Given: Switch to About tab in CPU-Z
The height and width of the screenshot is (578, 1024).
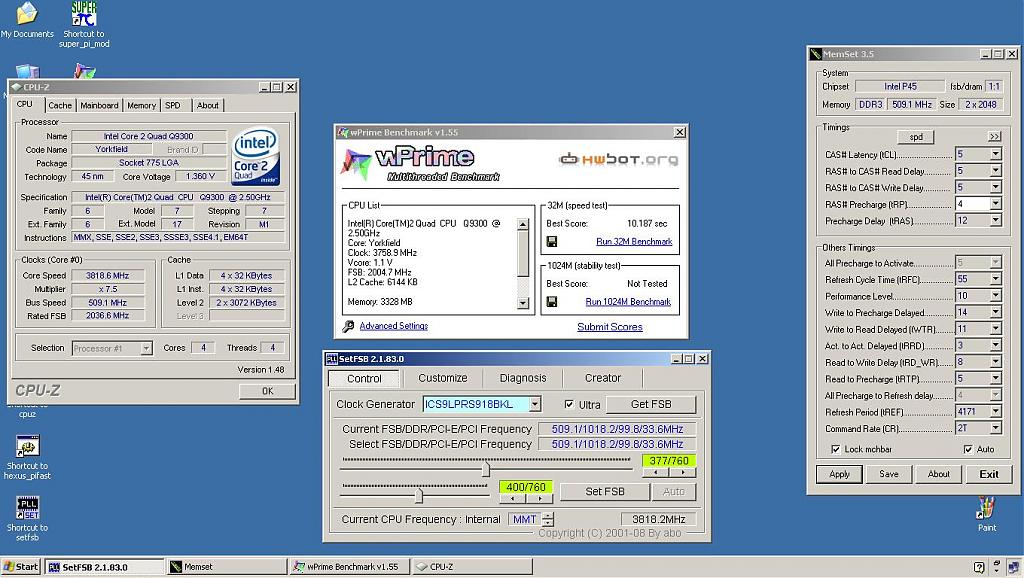Looking at the screenshot, I should [x=208, y=105].
